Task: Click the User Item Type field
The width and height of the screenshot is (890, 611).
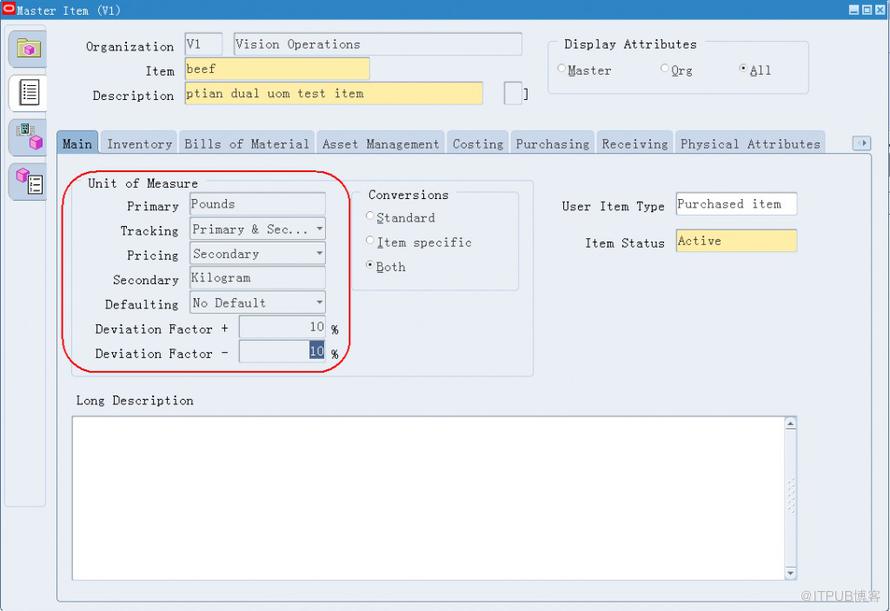Action: (x=736, y=204)
